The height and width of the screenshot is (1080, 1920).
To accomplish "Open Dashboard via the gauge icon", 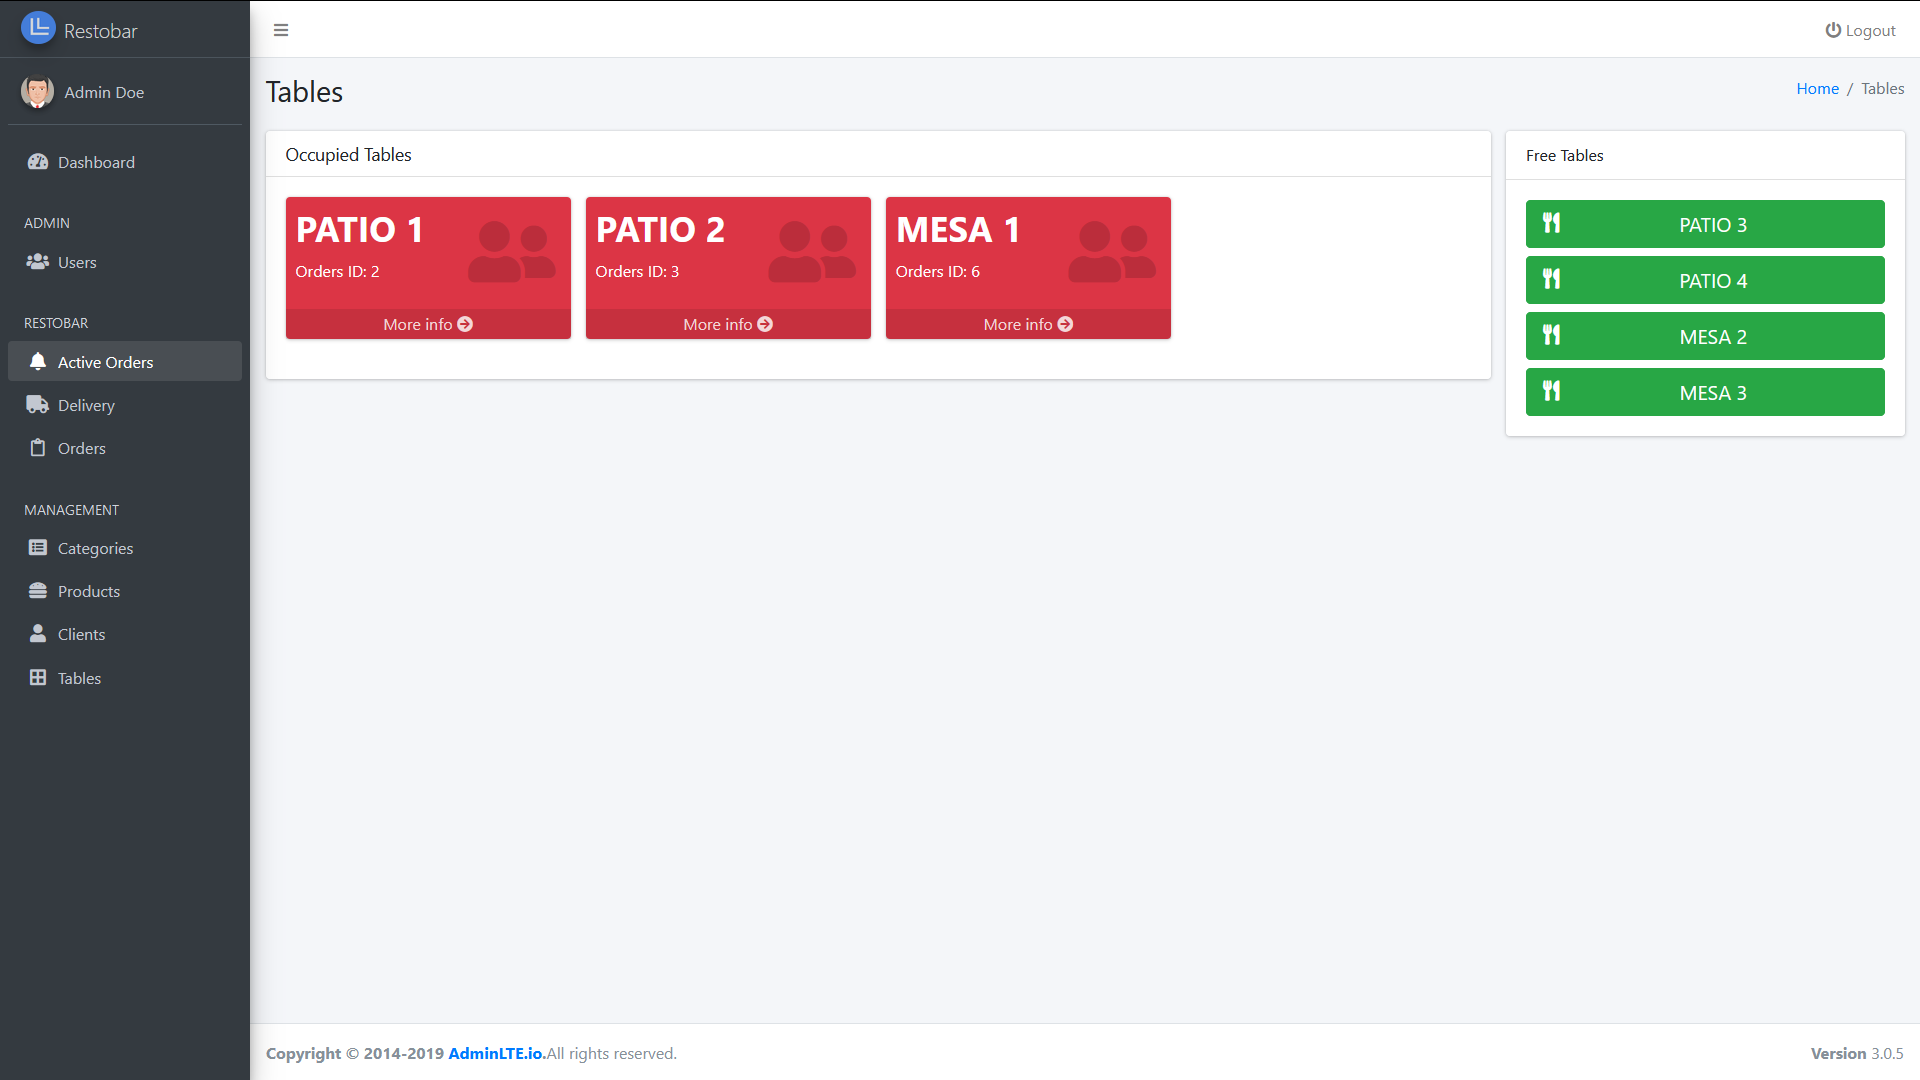I will pos(38,162).
